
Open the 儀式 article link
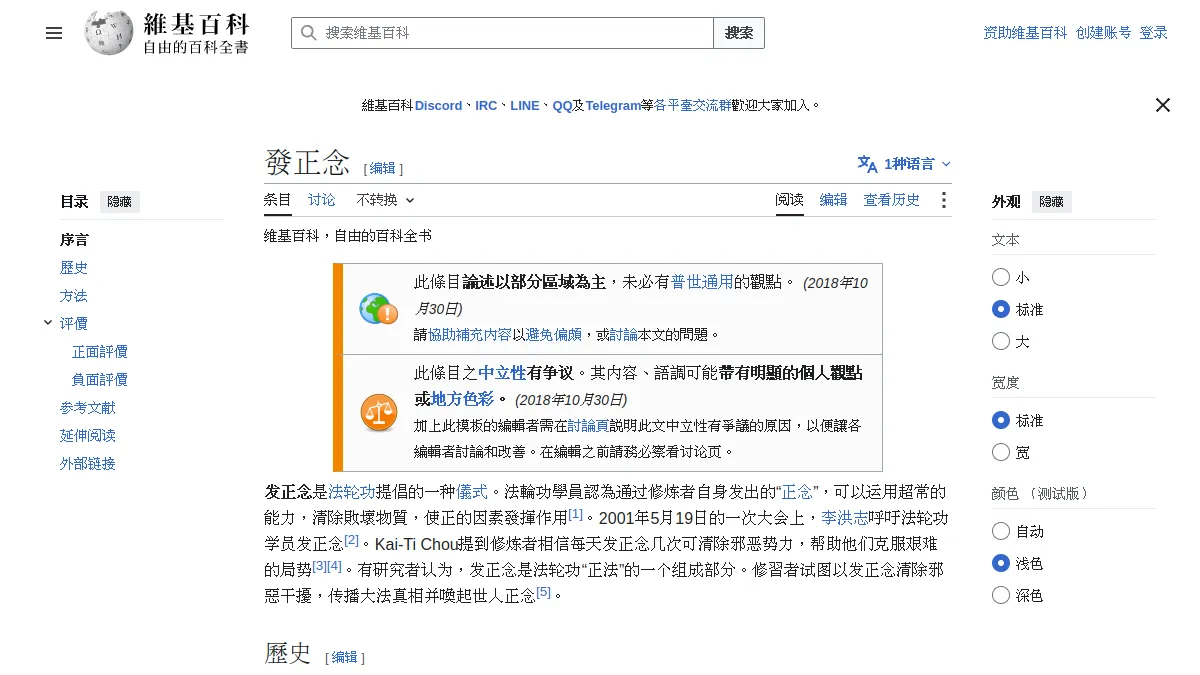(472, 492)
